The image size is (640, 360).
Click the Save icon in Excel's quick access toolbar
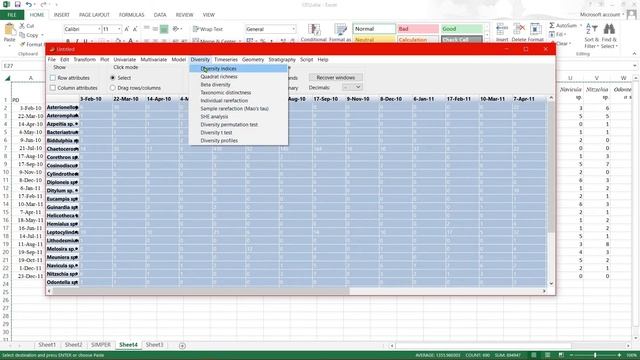click(17, 4)
